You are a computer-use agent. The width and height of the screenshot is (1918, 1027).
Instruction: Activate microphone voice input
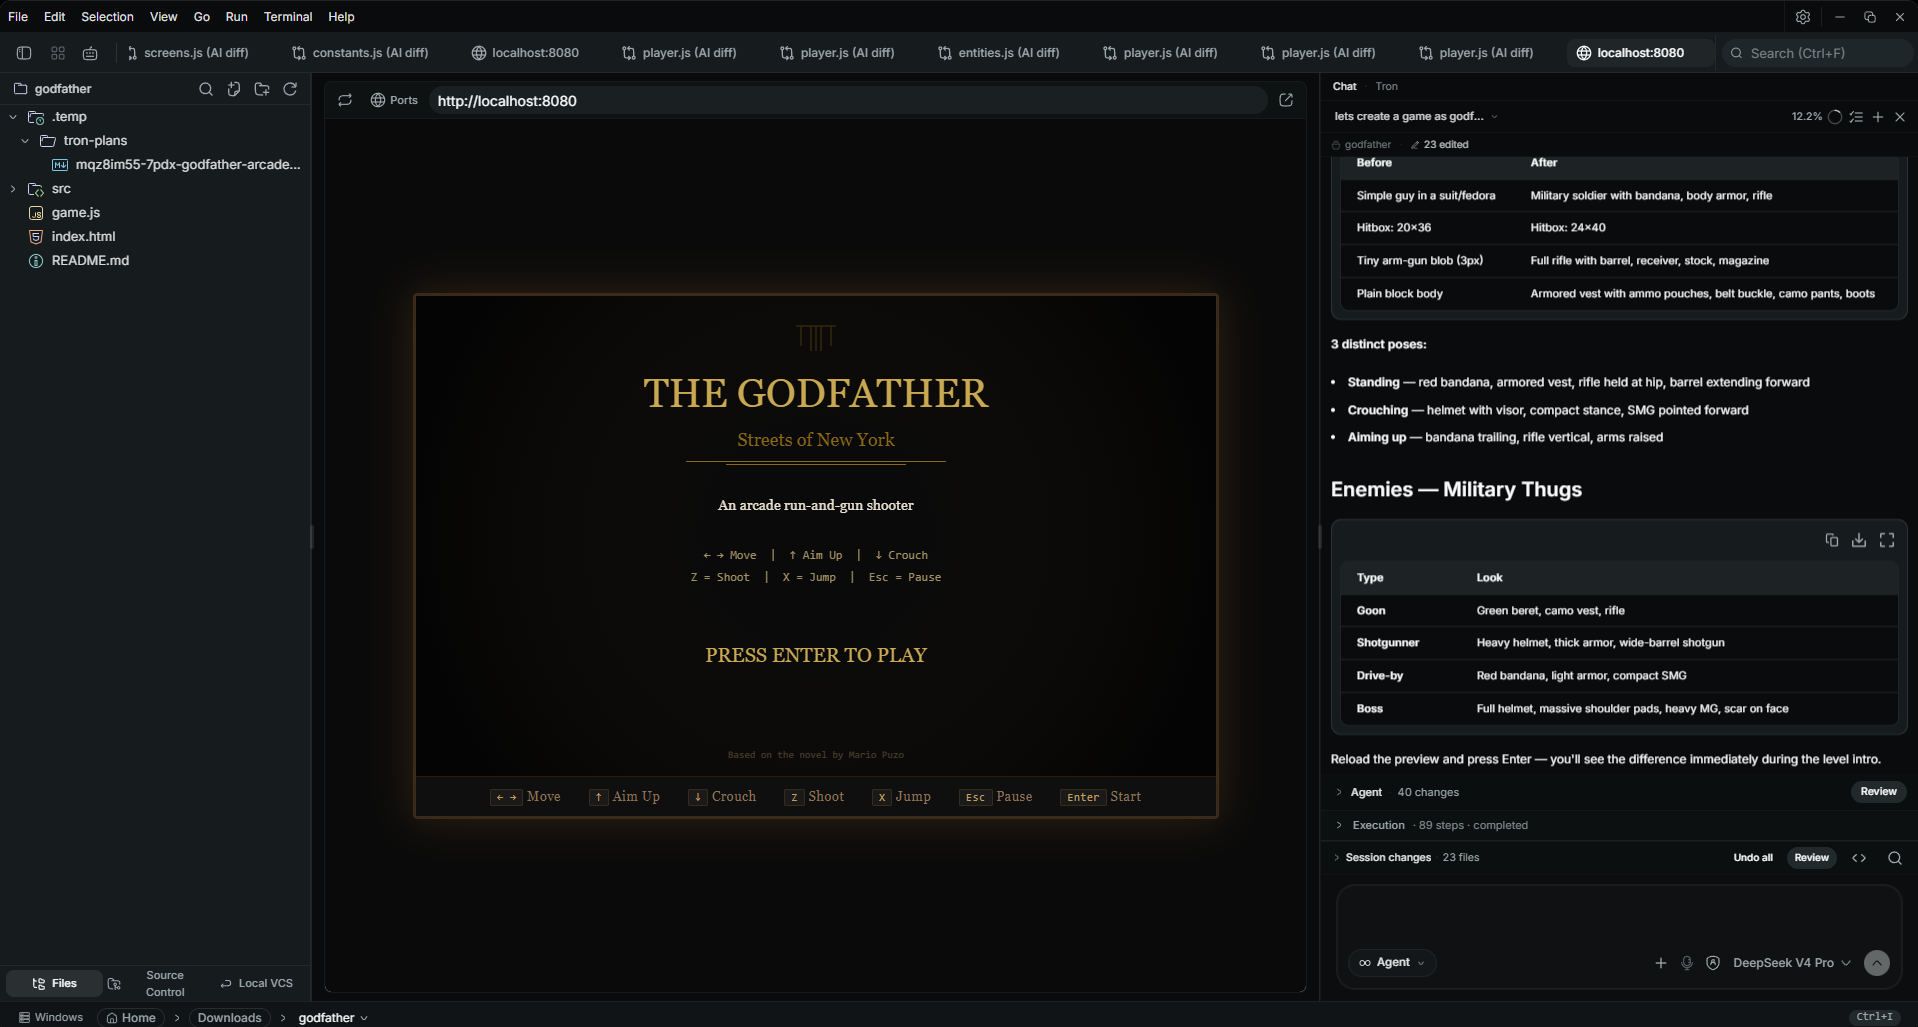[1687, 963]
